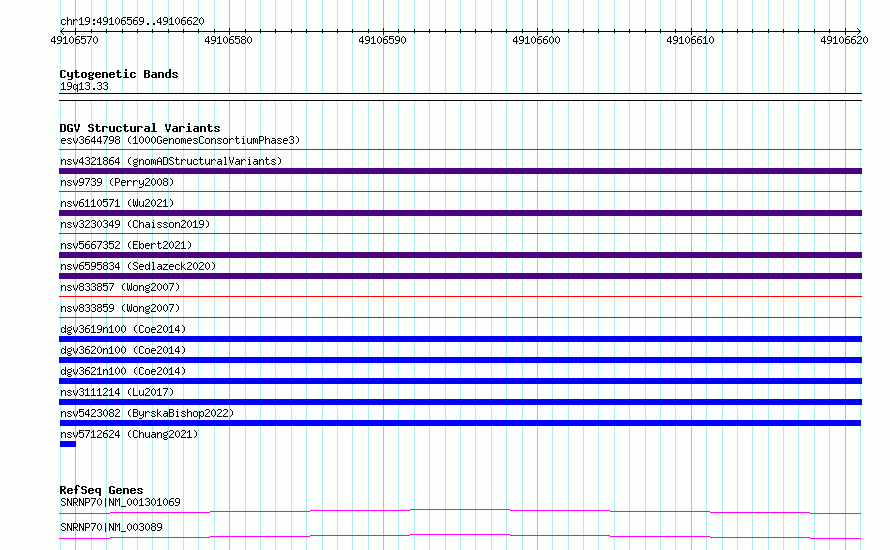Screen dimensions: 890x550
Task: Click the purple bar under nsv5667352
Action: click(460, 255)
